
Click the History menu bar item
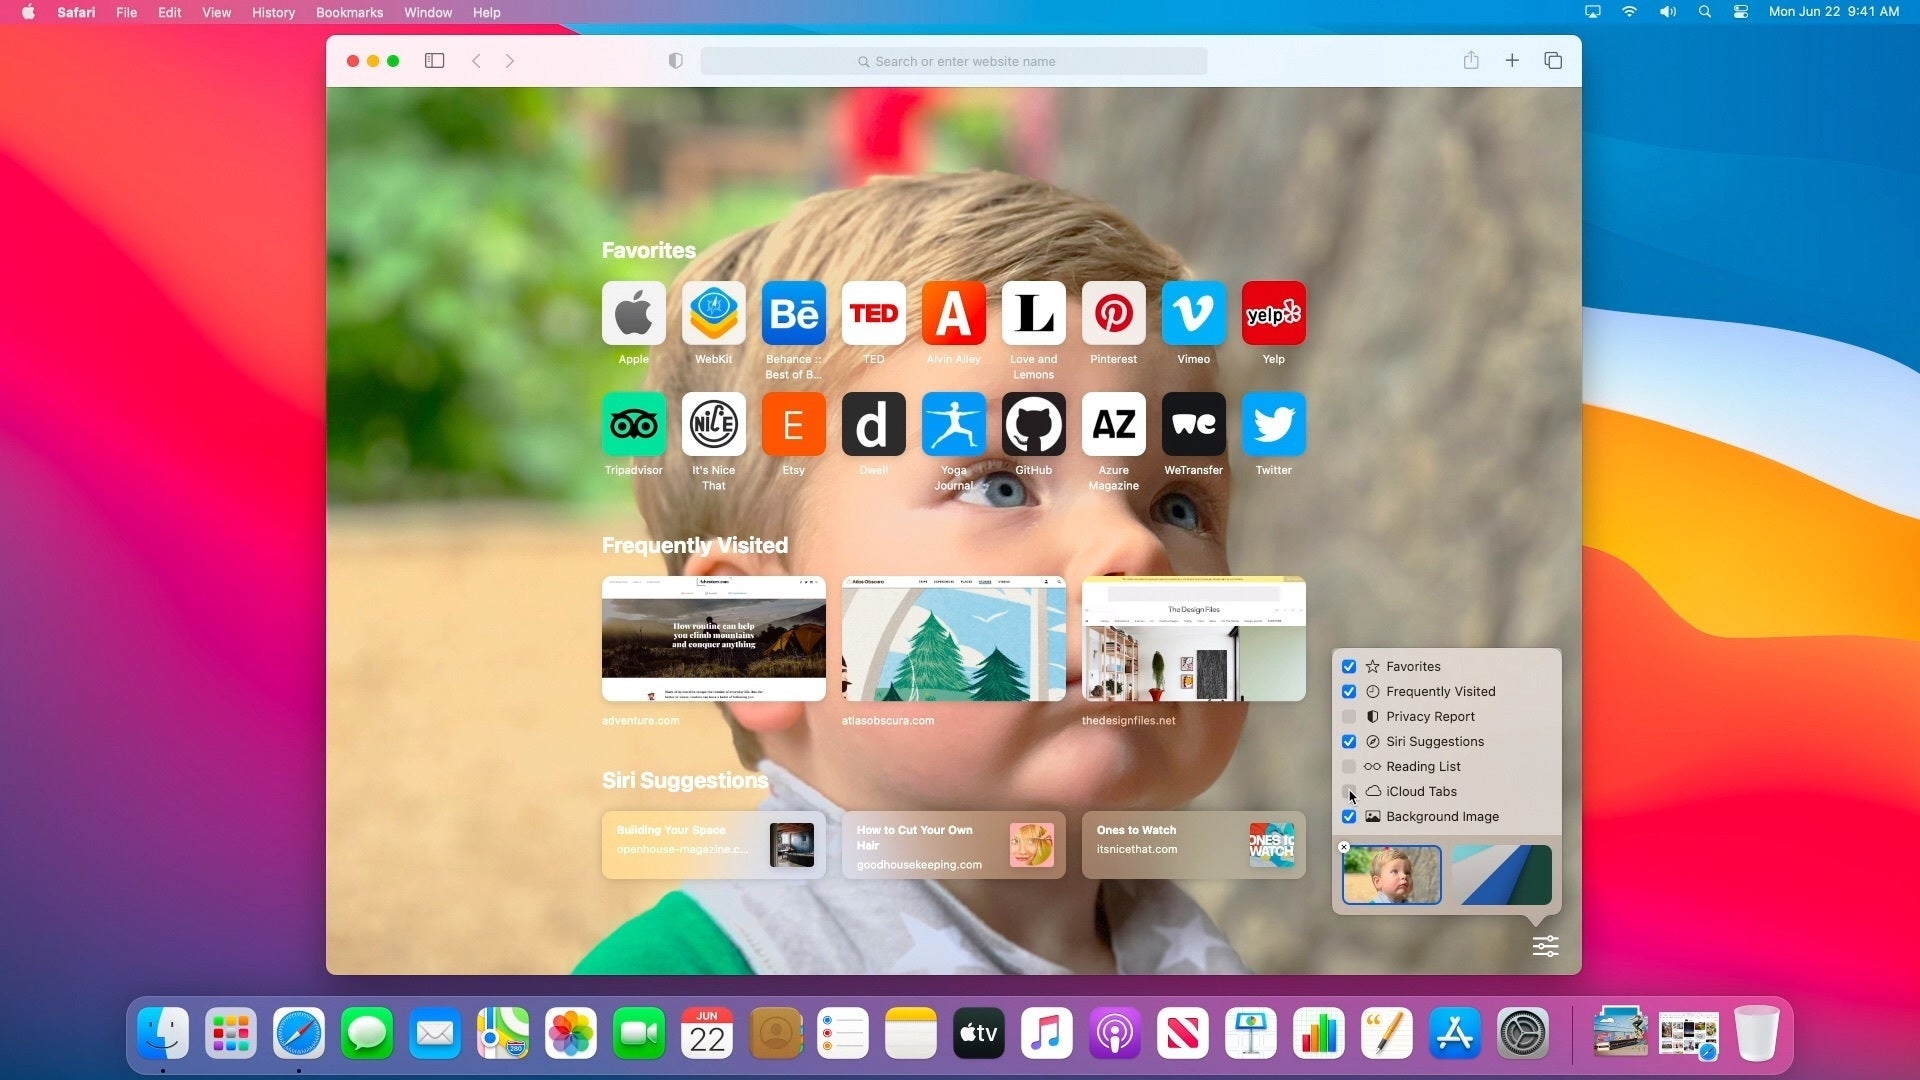[272, 12]
